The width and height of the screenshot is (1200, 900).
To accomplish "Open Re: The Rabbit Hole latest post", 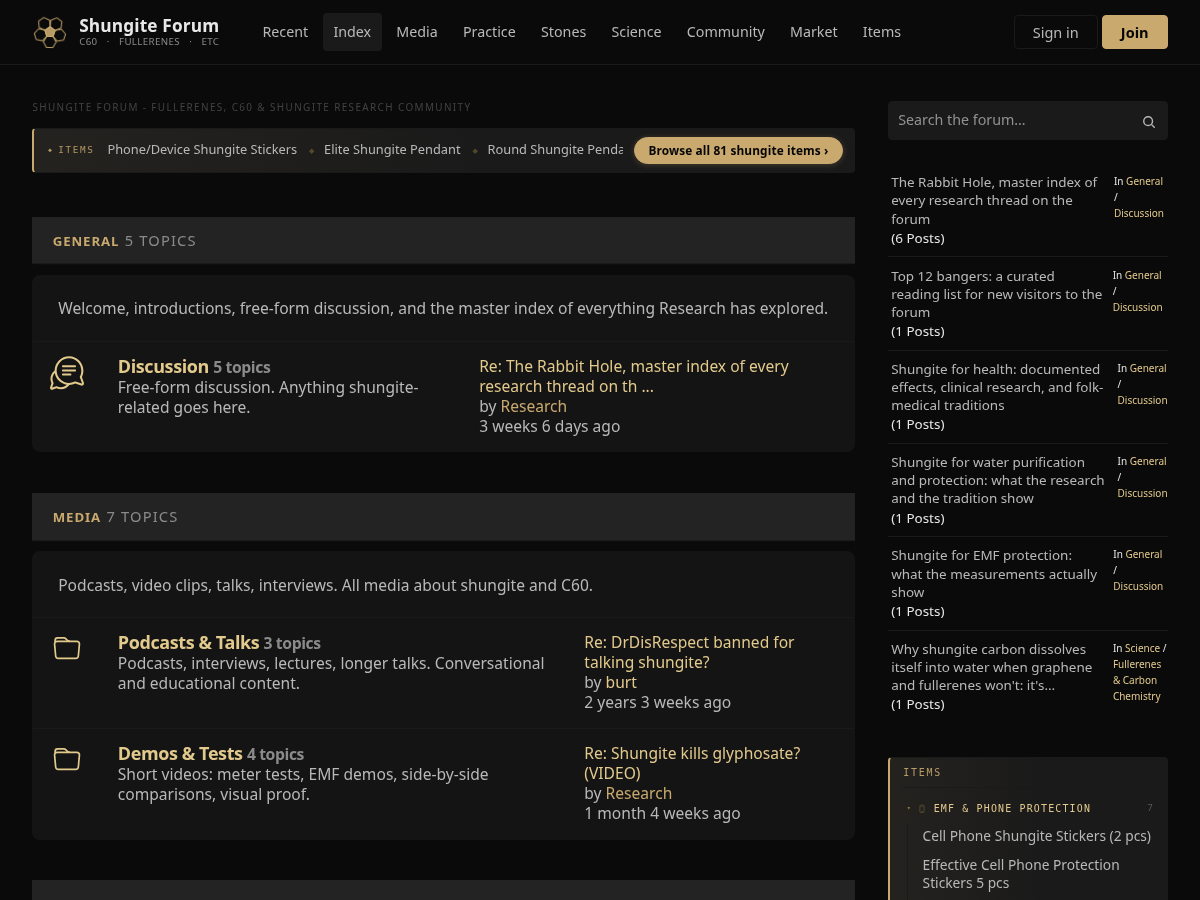I will click(634, 376).
